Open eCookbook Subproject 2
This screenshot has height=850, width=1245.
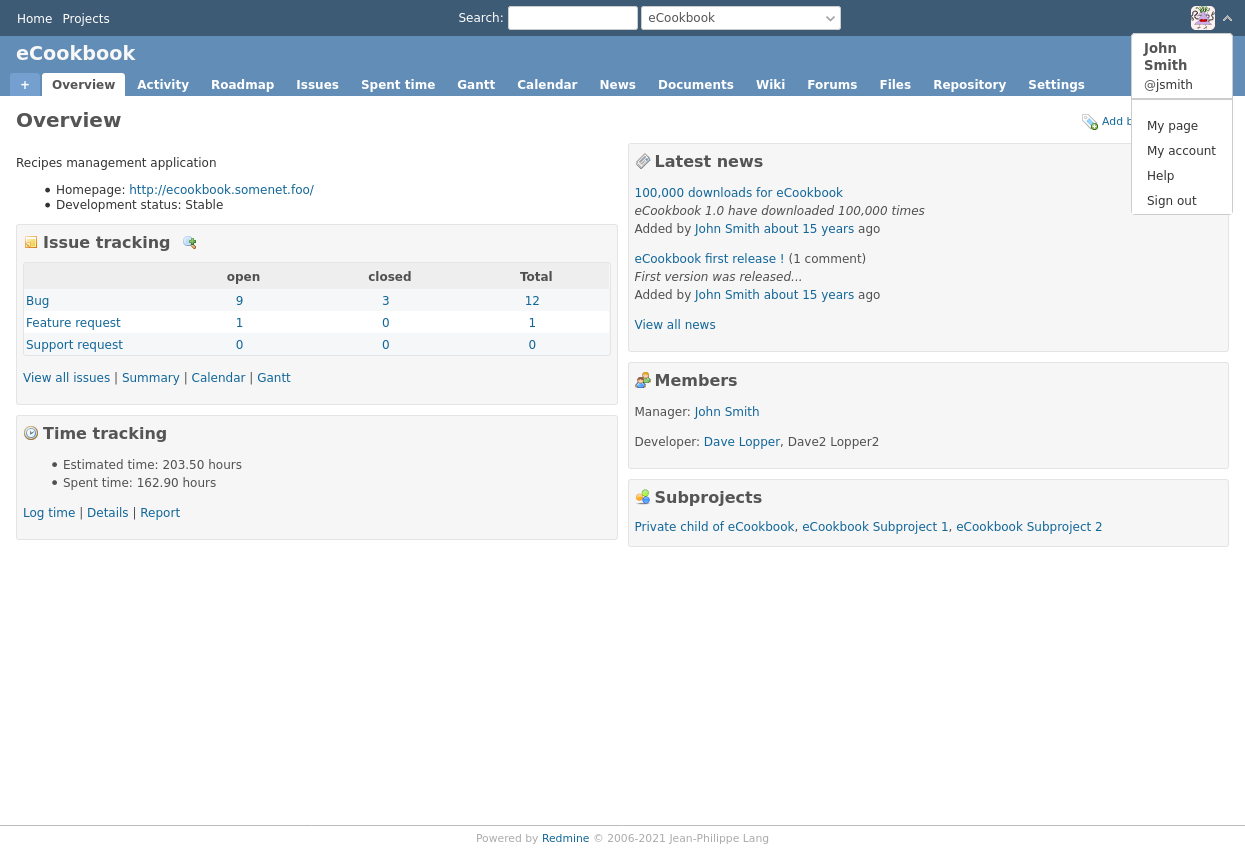[1029, 527]
